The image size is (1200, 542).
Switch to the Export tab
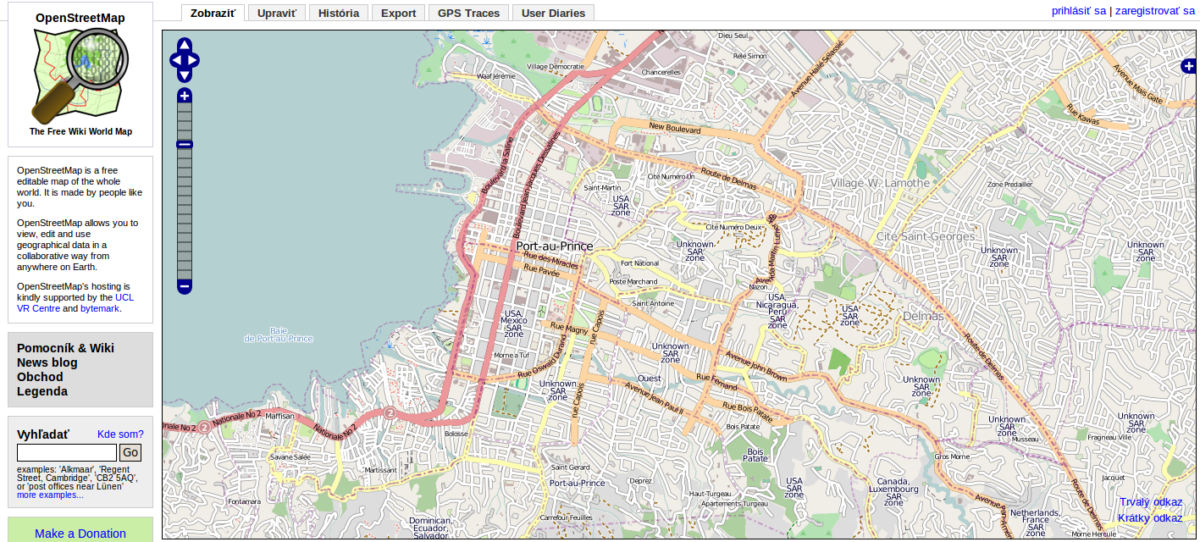click(x=398, y=13)
